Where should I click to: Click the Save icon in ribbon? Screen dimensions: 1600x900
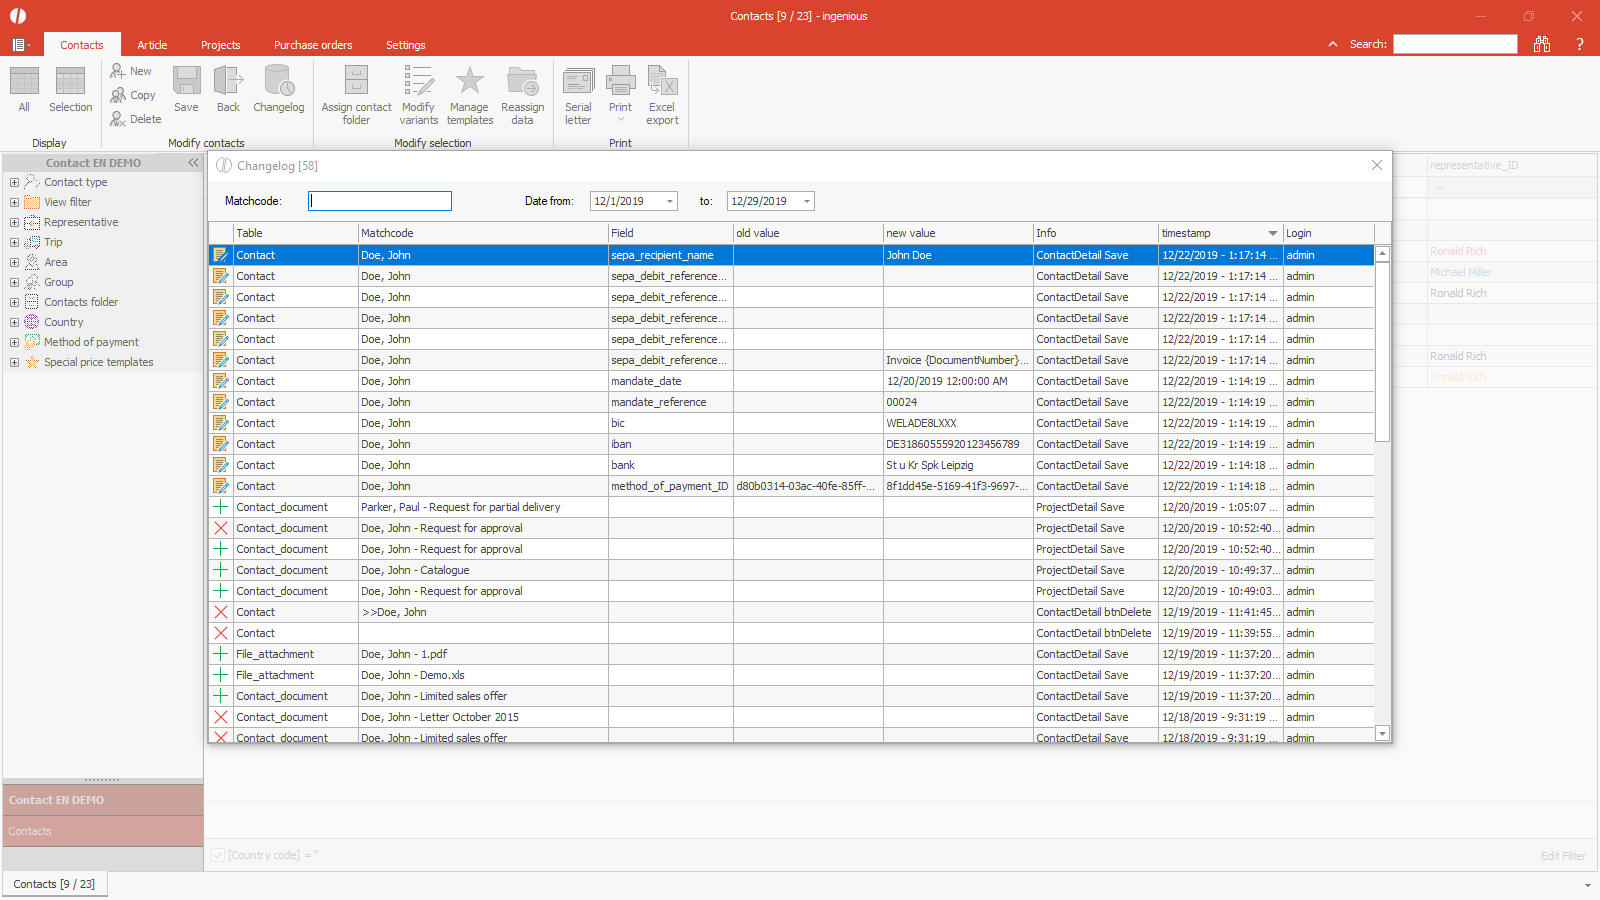186,90
